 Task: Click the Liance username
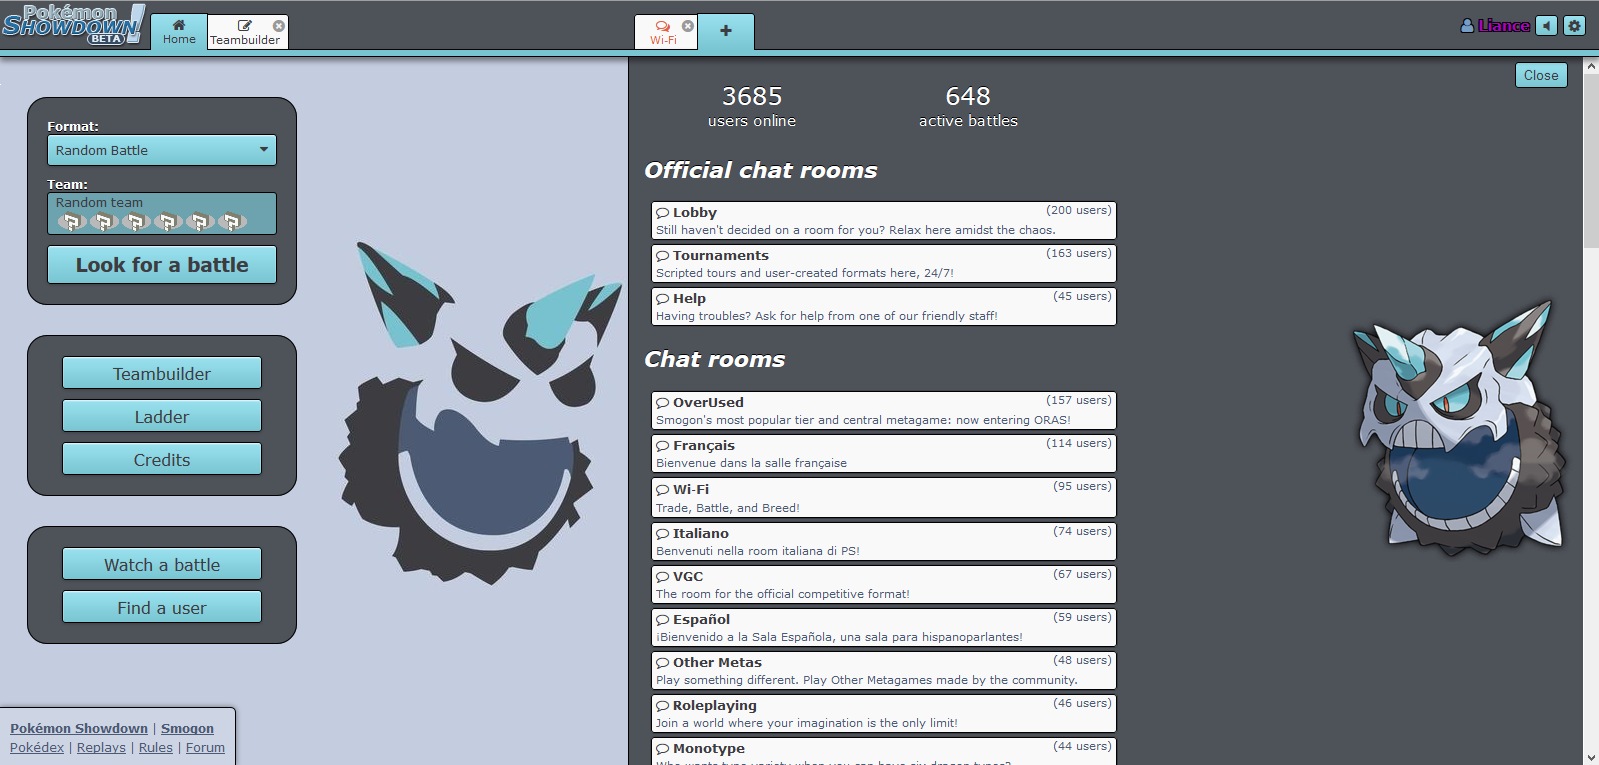[1504, 26]
